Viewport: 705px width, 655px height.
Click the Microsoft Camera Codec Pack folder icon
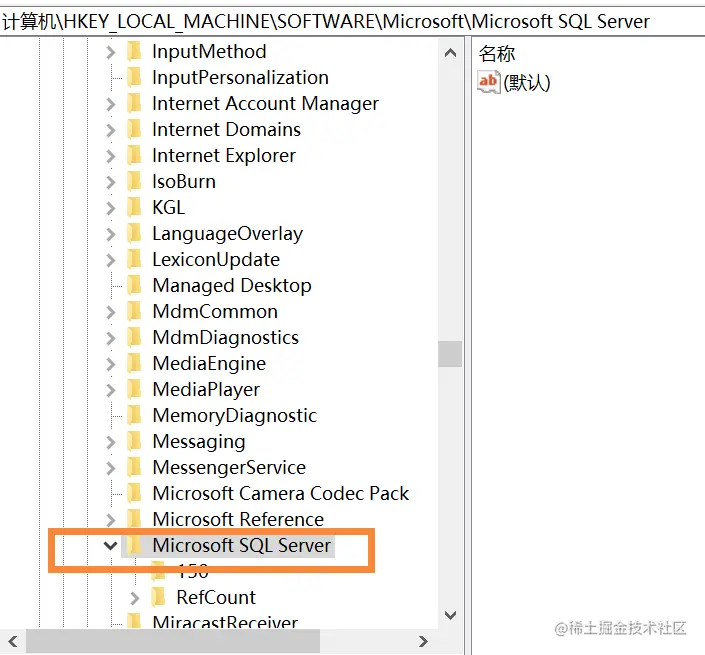pos(134,493)
